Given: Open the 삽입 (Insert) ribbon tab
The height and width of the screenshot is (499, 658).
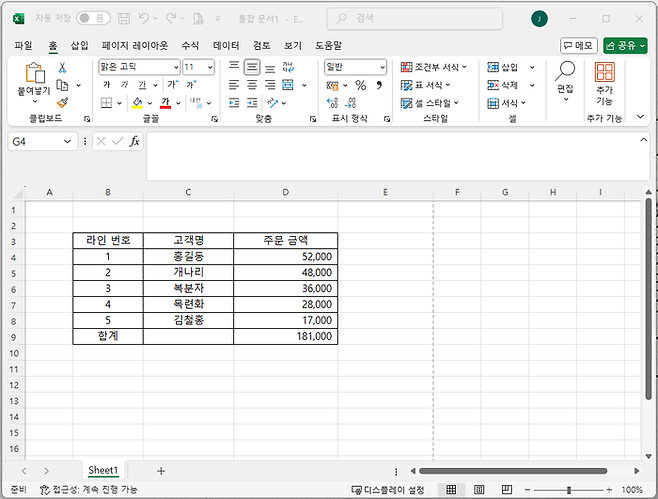Looking at the screenshot, I should tap(79, 45).
